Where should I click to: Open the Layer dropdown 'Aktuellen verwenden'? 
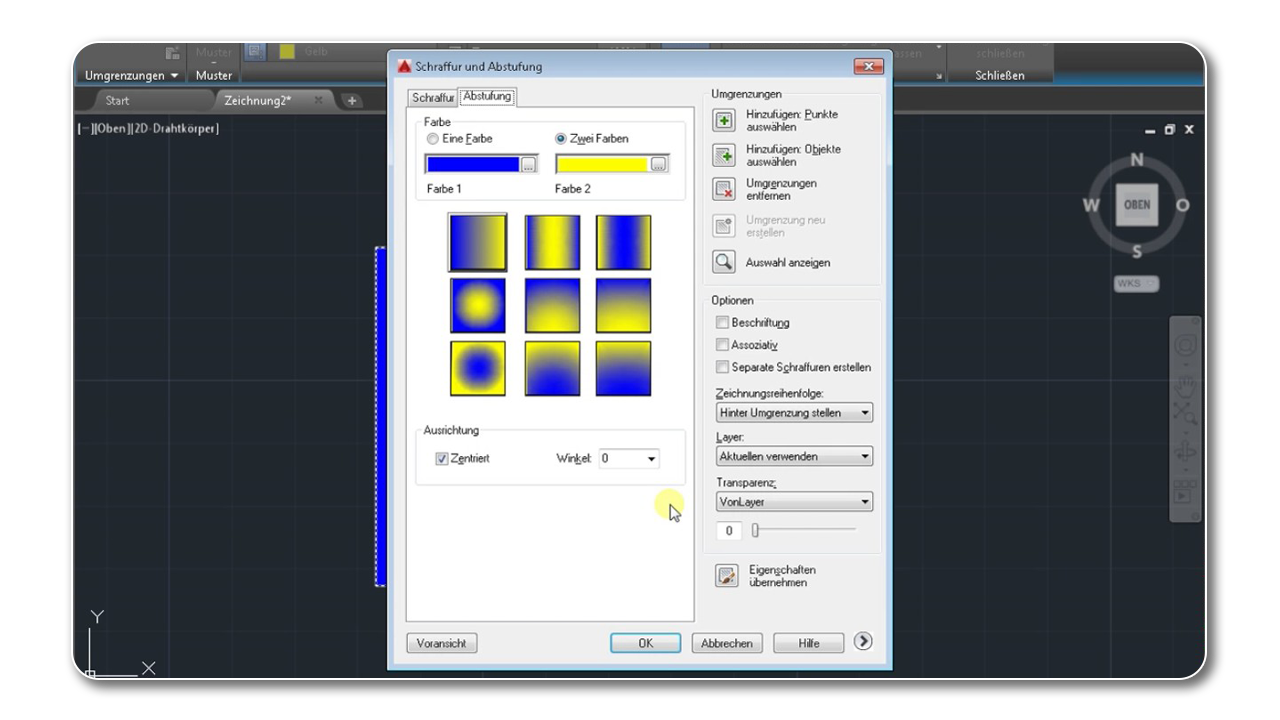[x=865, y=457]
